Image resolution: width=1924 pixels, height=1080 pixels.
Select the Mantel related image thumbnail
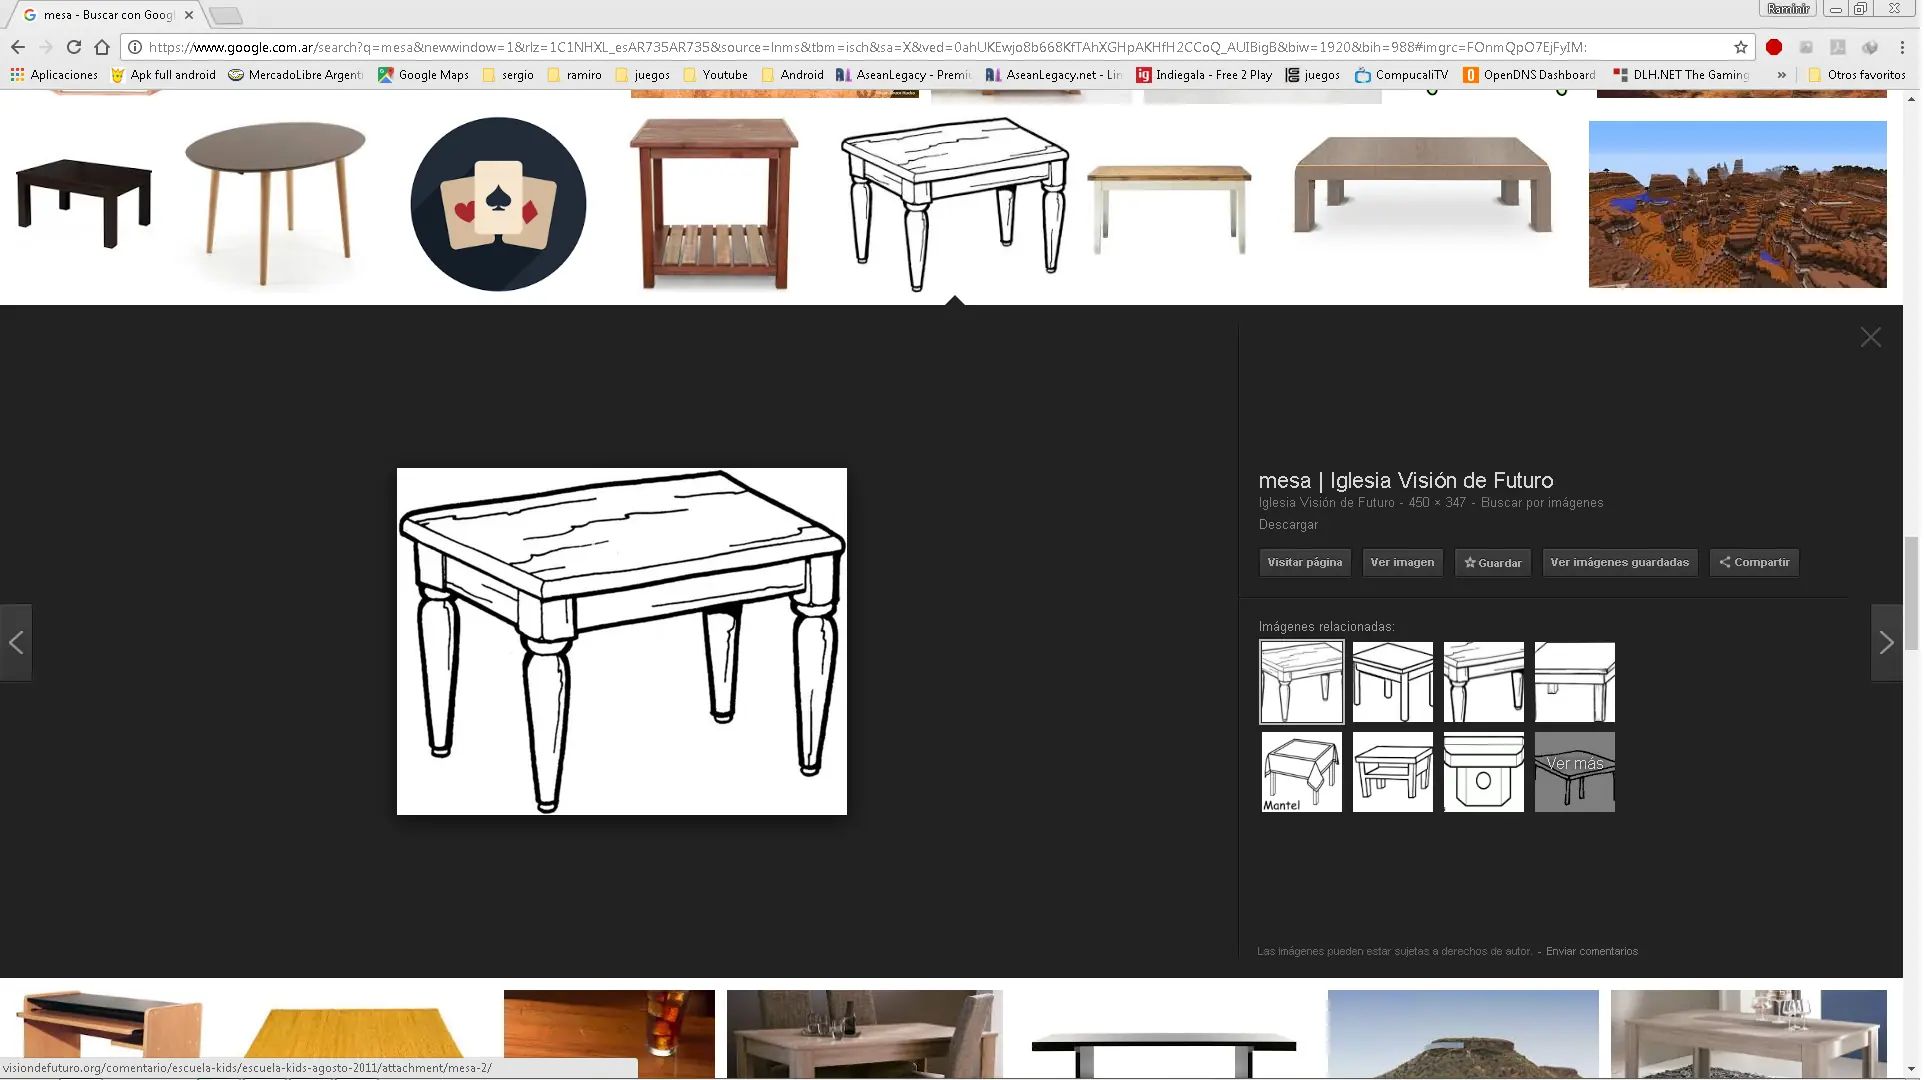[1301, 772]
